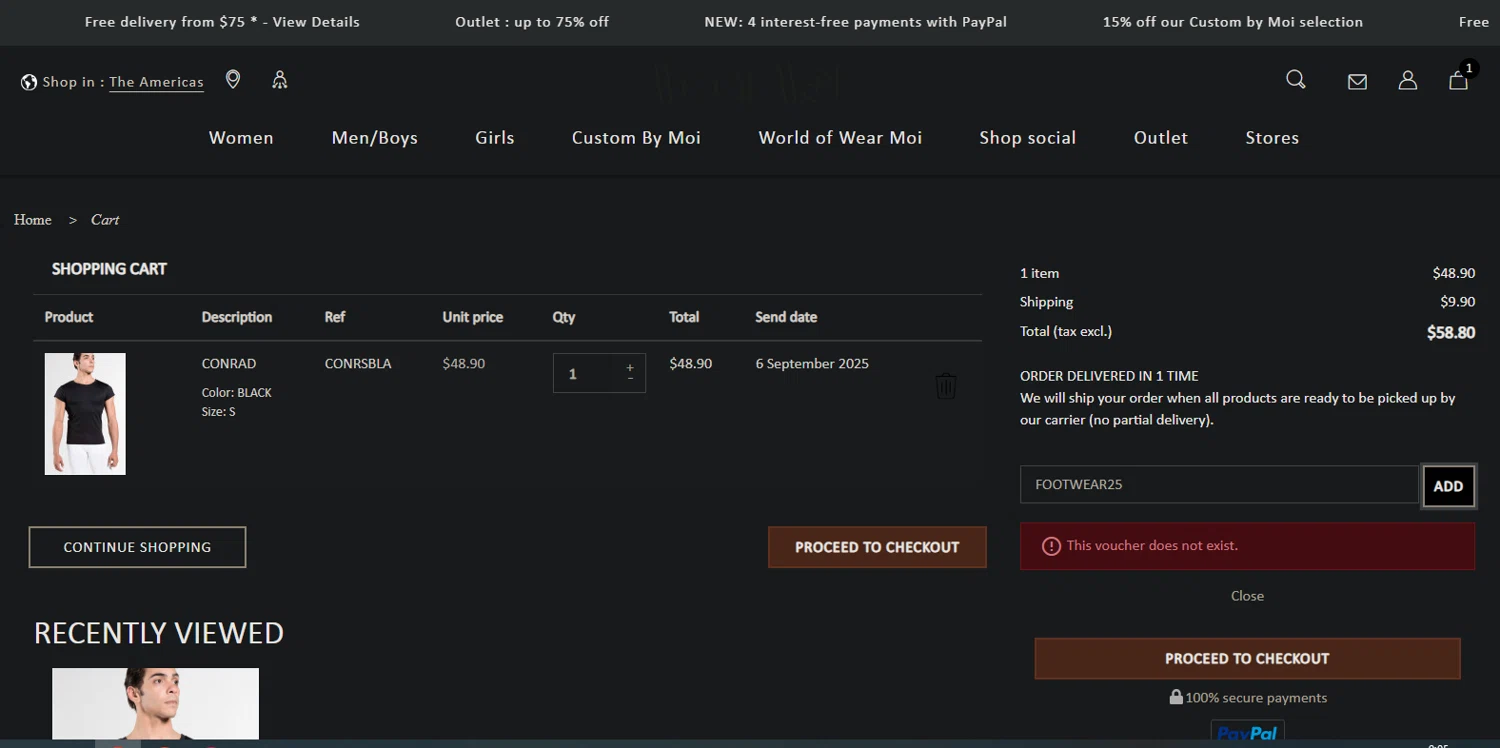
Task: Change region via The Americas link
Action: (x=156, y=82)
